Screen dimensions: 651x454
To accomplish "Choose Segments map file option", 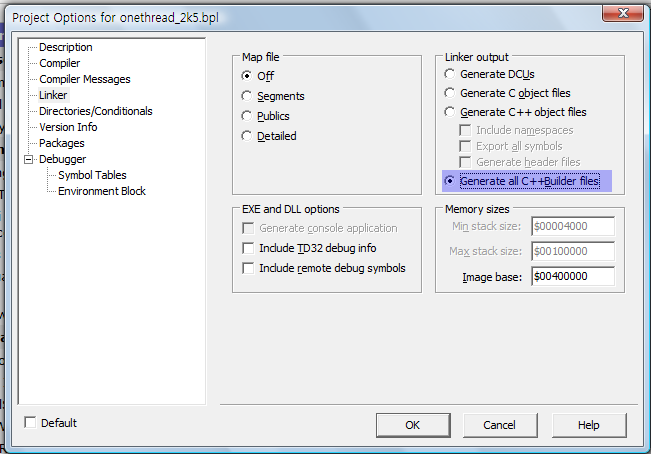I will pos(247,96).
